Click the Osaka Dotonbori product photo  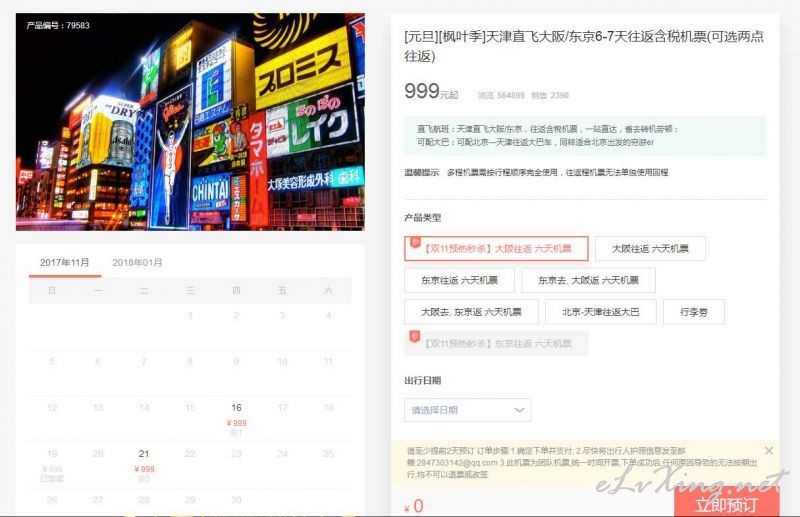(190, 122)
